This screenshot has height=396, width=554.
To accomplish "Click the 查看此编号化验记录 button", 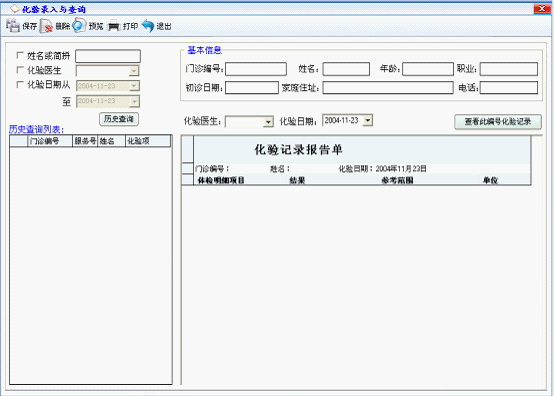I will click(x=498, y=122).
